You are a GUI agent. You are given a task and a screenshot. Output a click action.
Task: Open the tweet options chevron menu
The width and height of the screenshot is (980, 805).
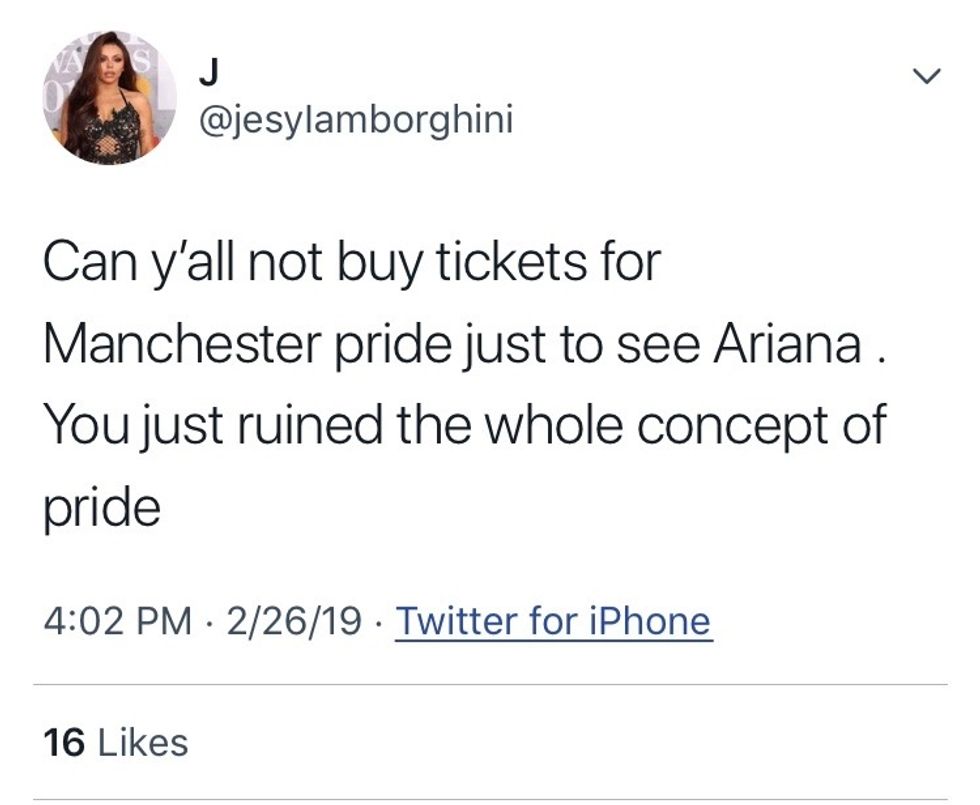[x=928, y=77]
